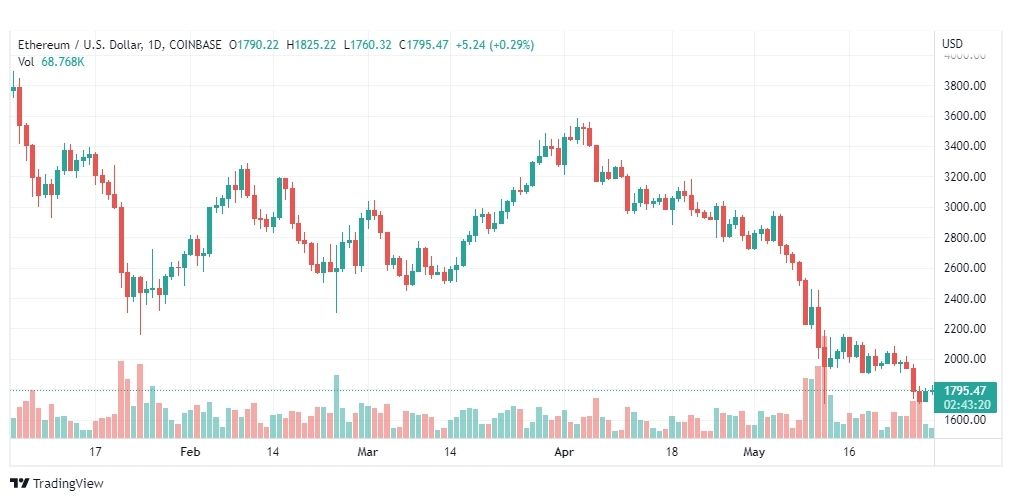Click the 3800.00 price axis label

[x=964, y=85]
